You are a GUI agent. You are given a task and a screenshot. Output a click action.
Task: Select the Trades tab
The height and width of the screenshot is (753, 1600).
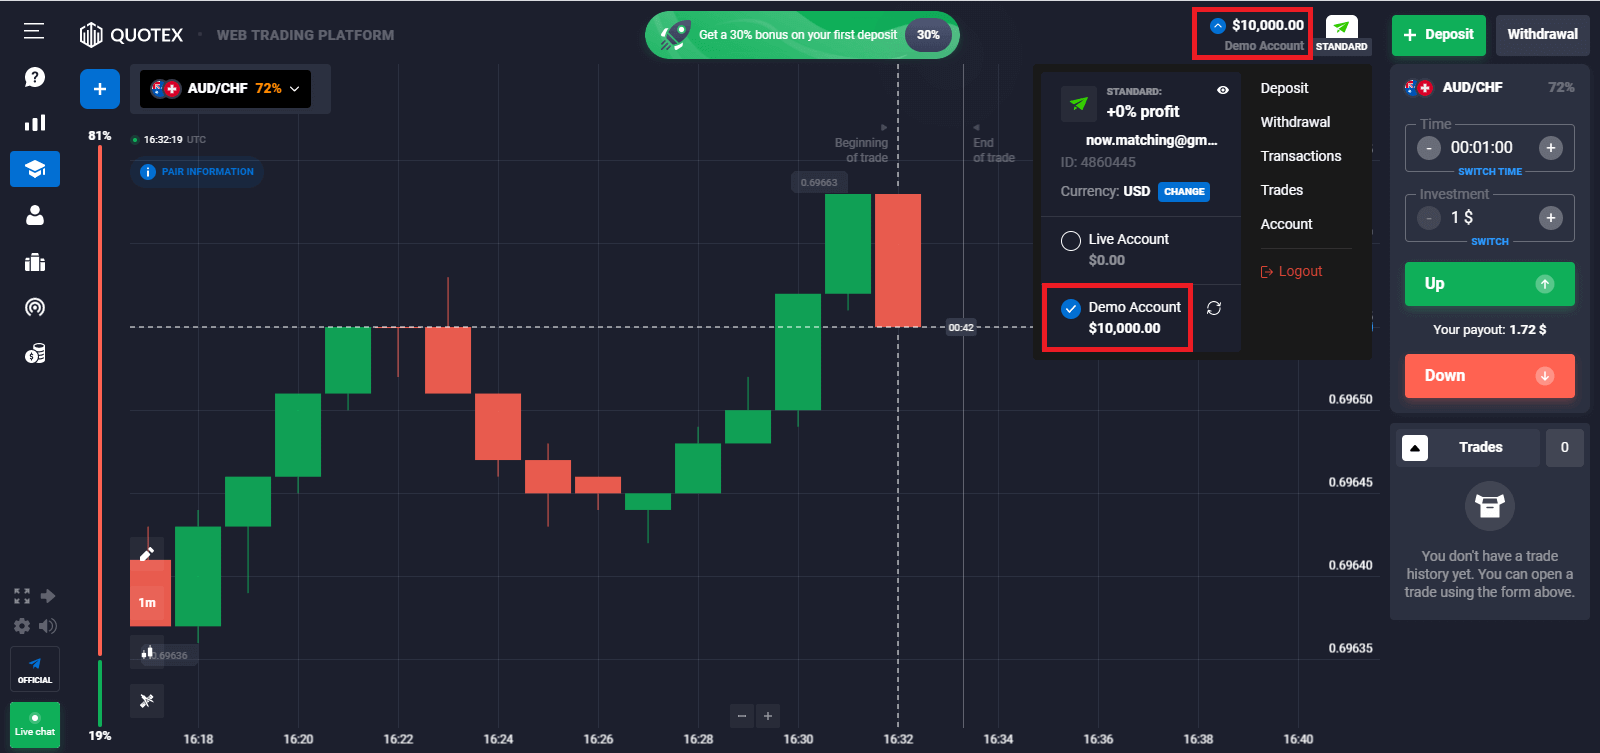(x=1480, y=447)
